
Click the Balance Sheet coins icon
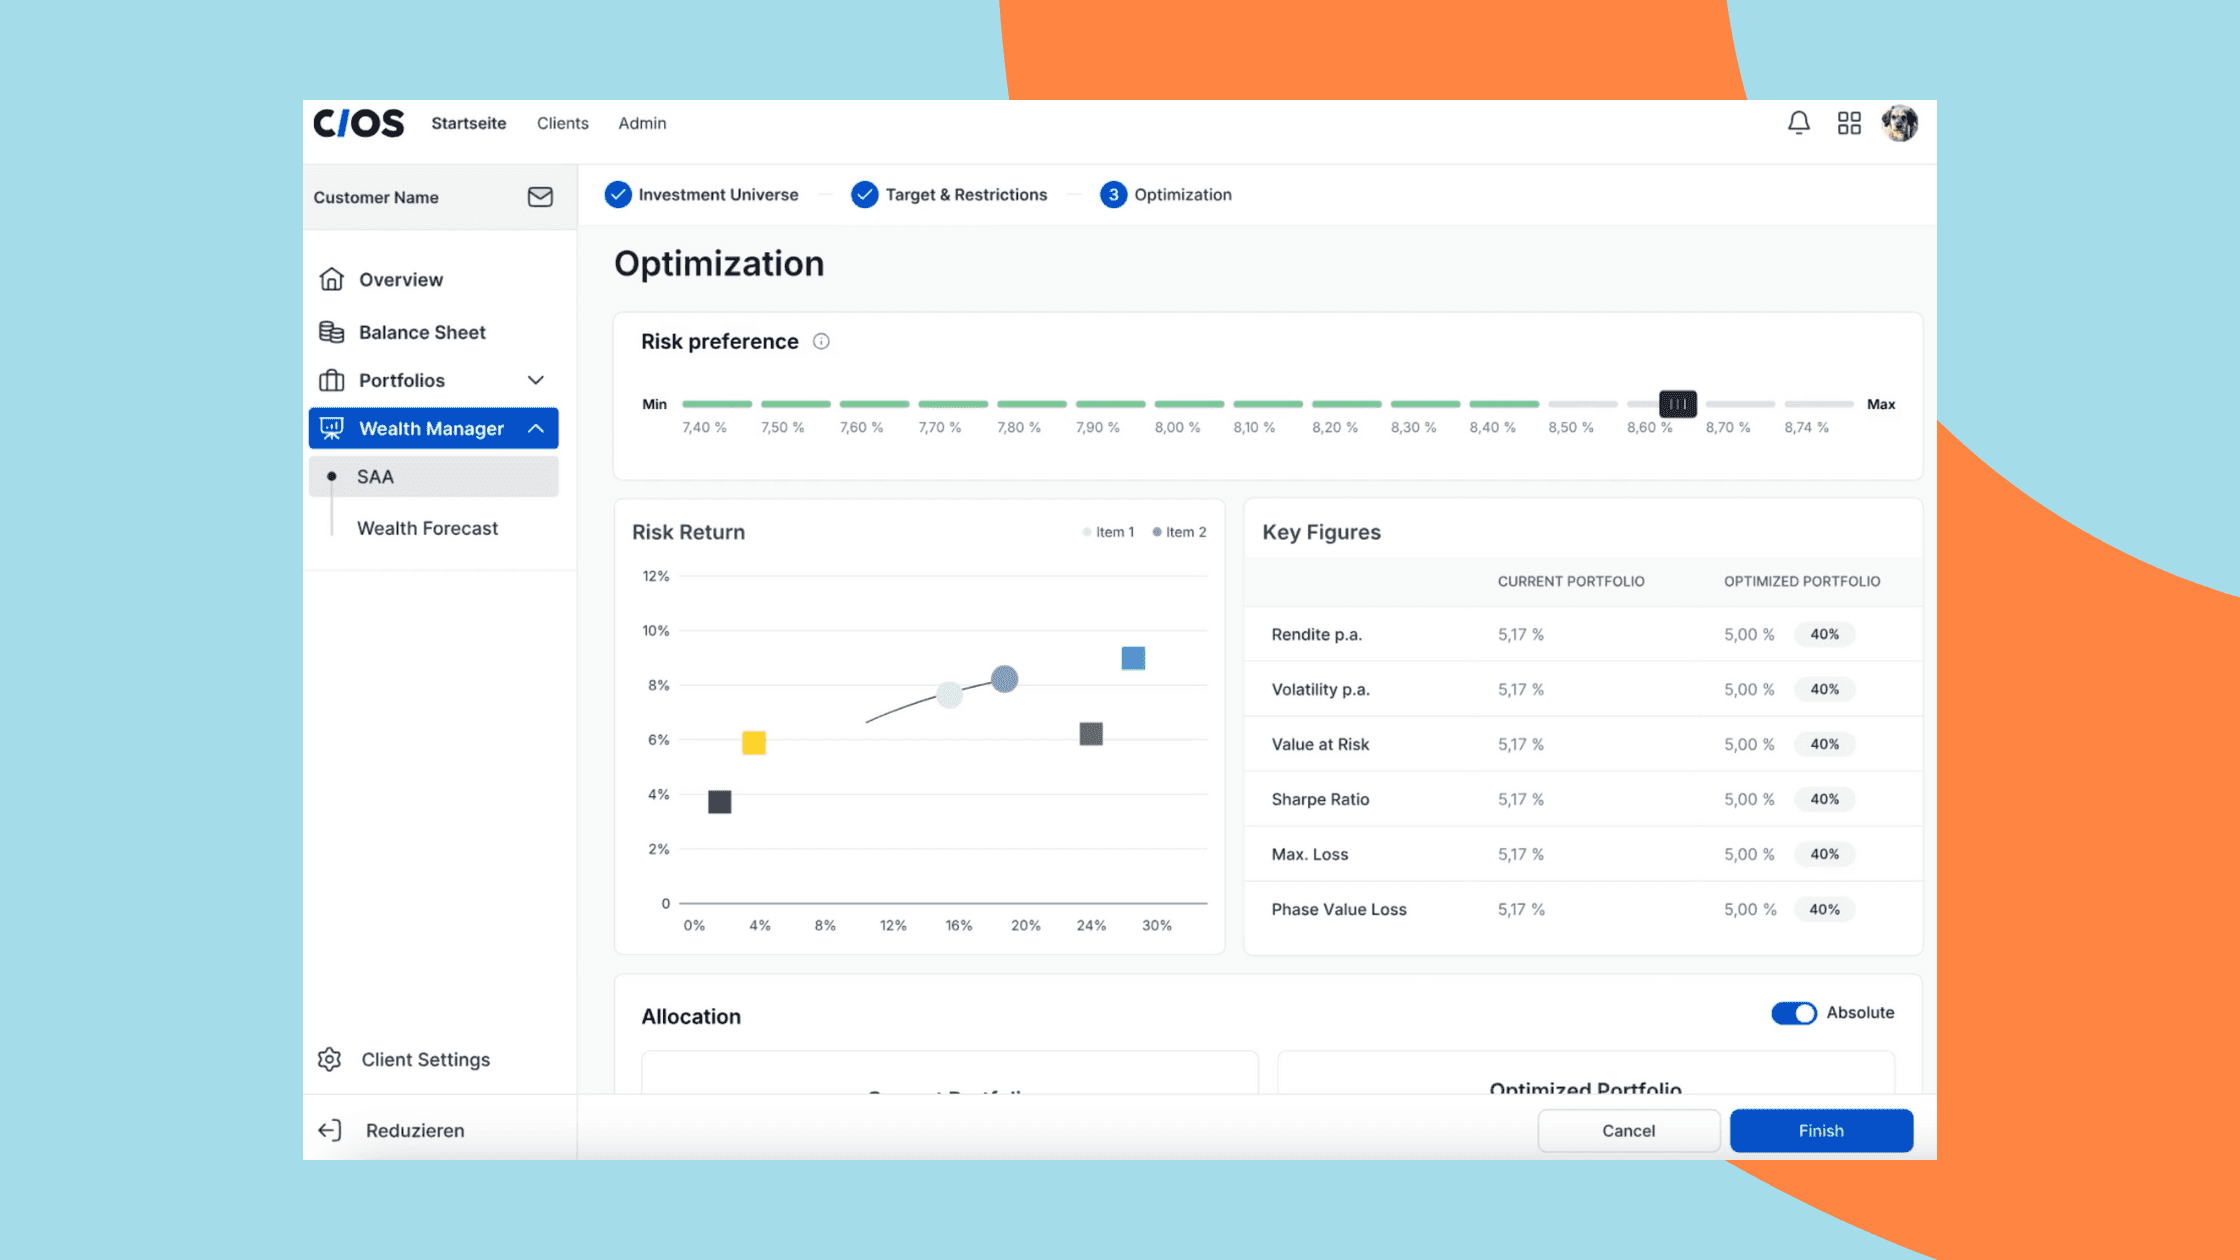(331, 331)
